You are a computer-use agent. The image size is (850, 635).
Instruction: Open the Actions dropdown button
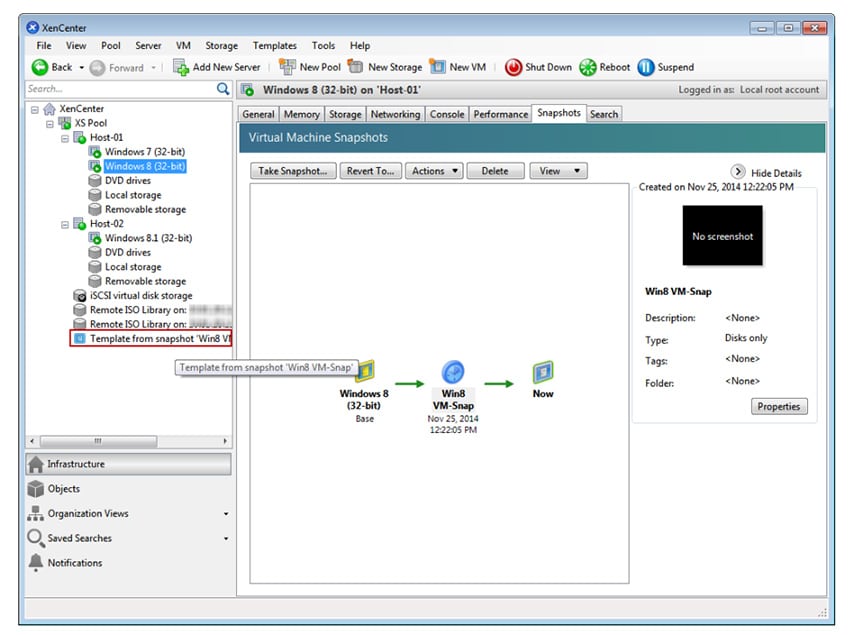434,171
